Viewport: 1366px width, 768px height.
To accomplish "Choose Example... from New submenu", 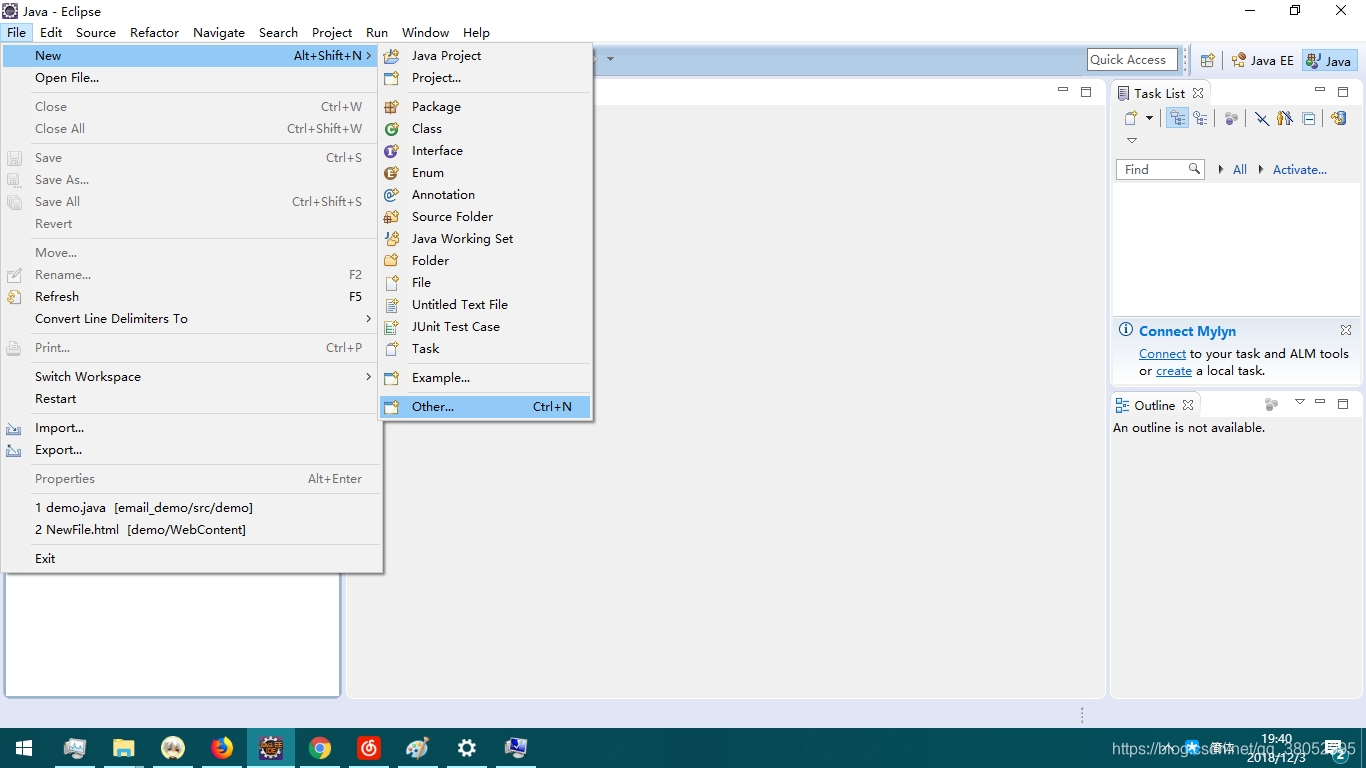I will pyautogui.click(x=484, y=378).
